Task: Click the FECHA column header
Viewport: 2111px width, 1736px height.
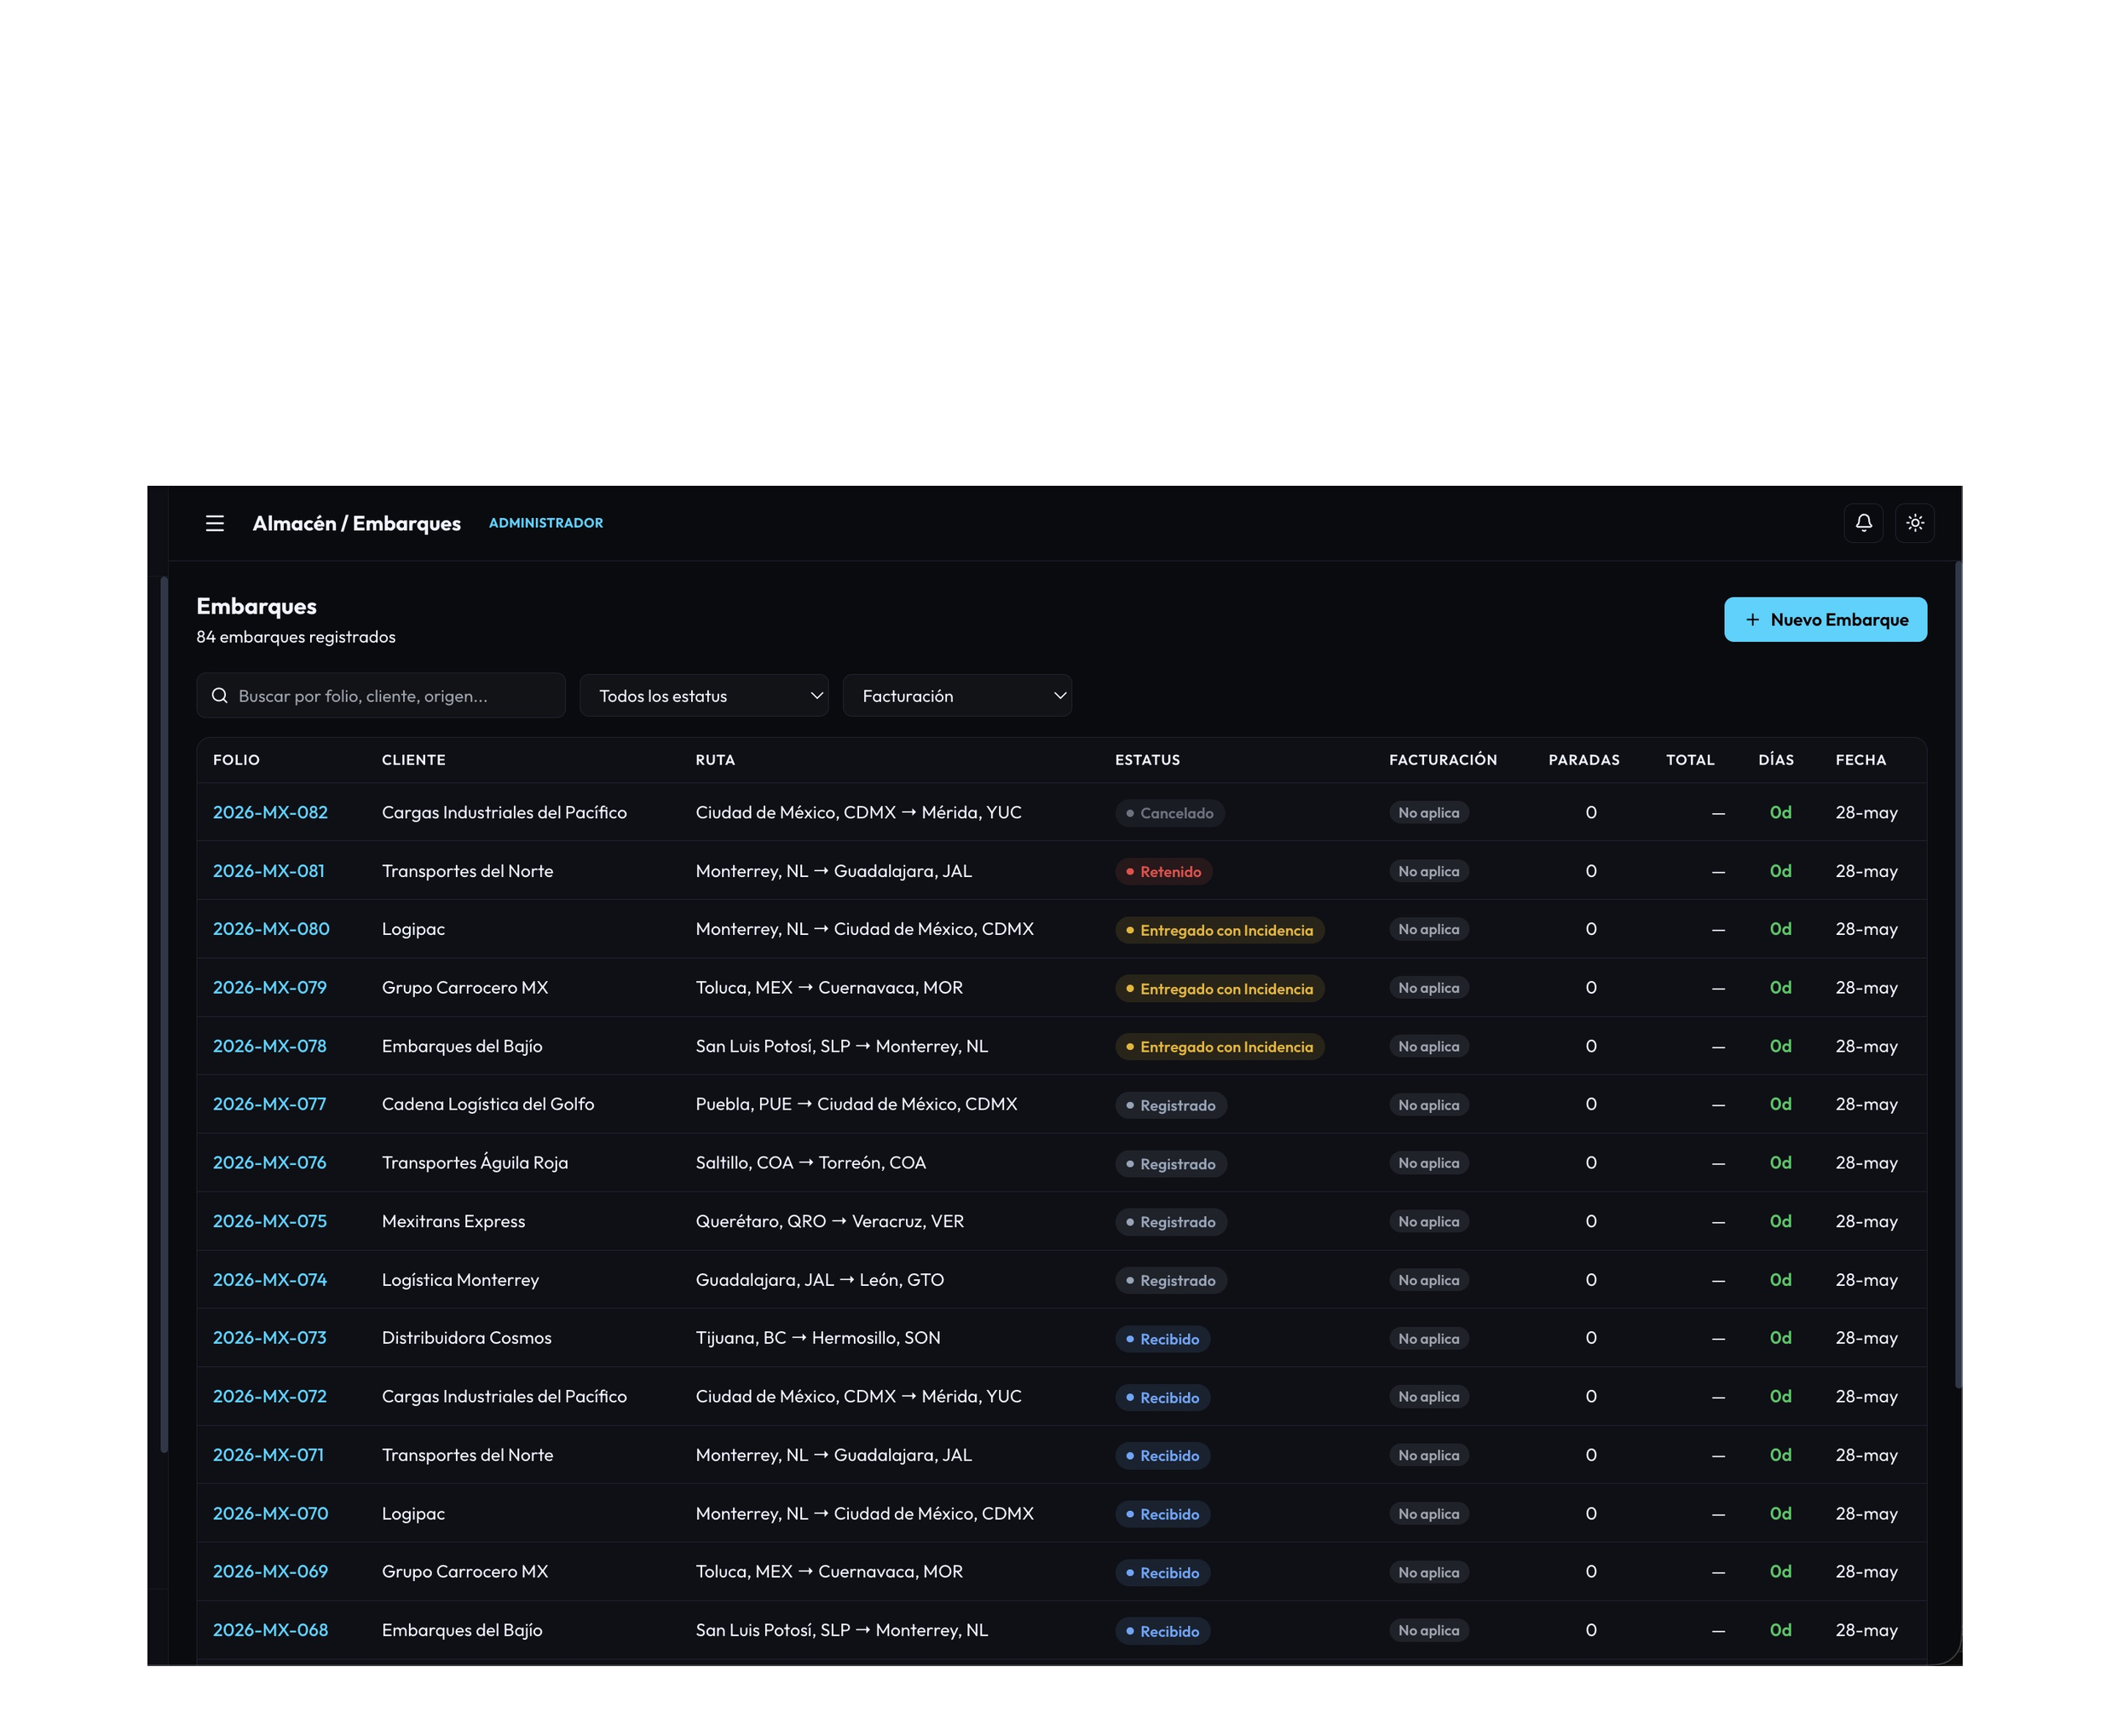Action: (x=1860, y=760)
